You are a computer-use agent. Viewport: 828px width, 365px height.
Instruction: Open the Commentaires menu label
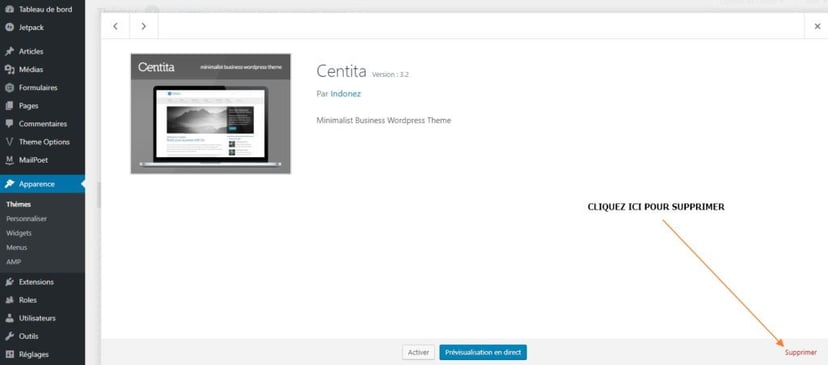43,124
